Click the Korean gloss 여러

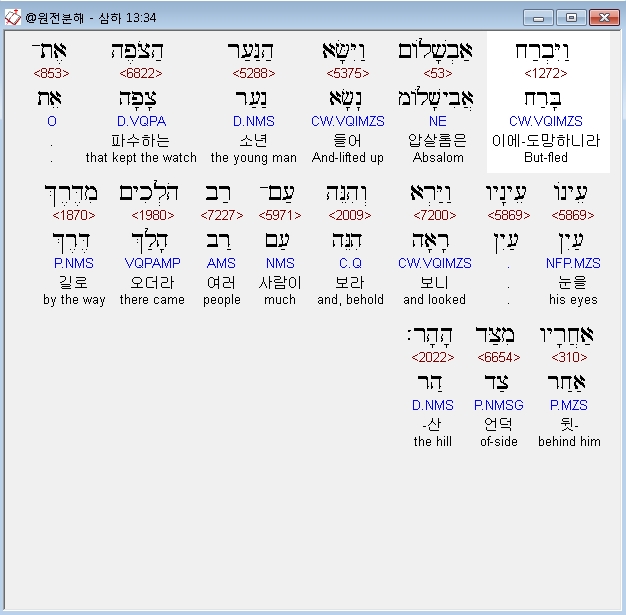tap(221, 282)
